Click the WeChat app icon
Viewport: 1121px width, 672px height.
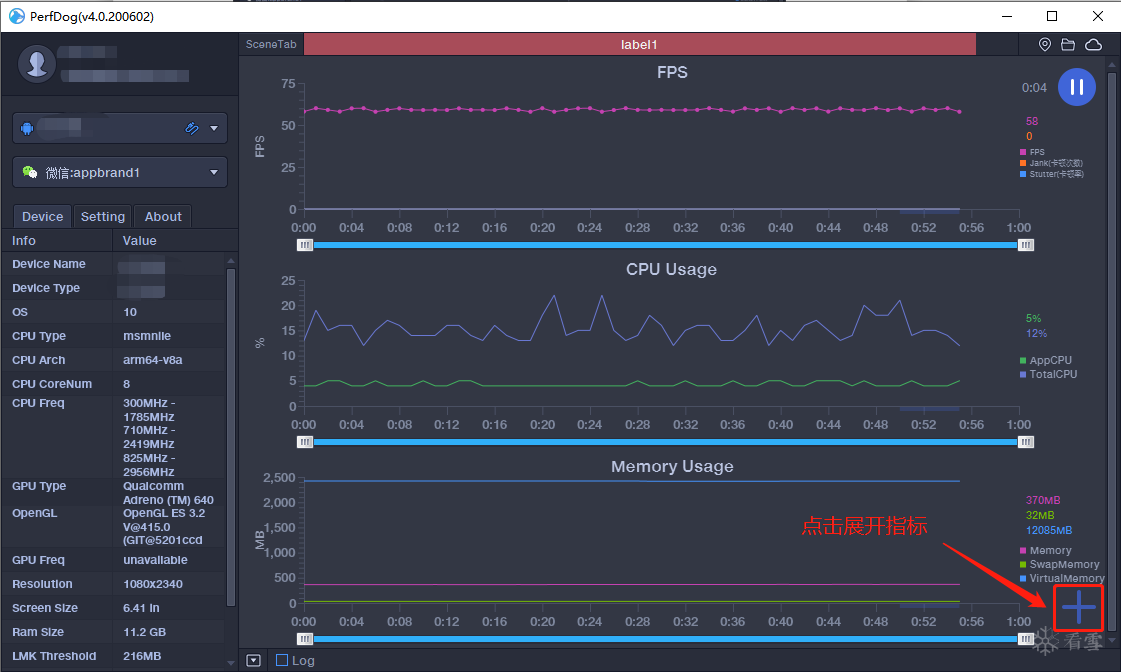[30, 172]
